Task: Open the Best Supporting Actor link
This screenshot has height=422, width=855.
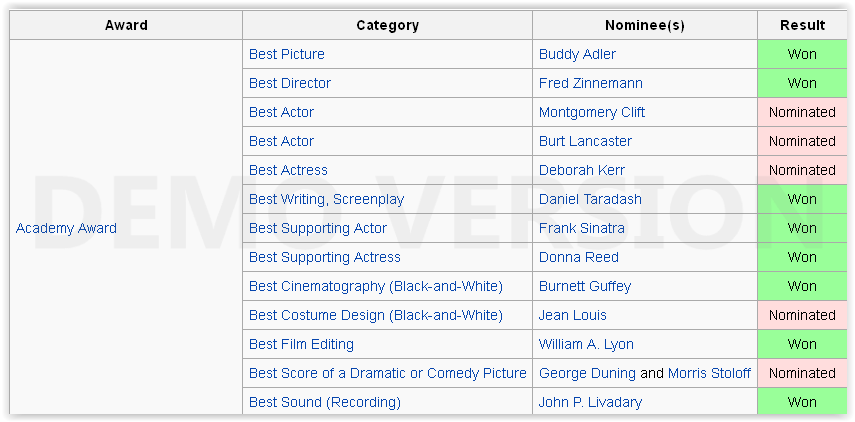Action: (317, 228)
